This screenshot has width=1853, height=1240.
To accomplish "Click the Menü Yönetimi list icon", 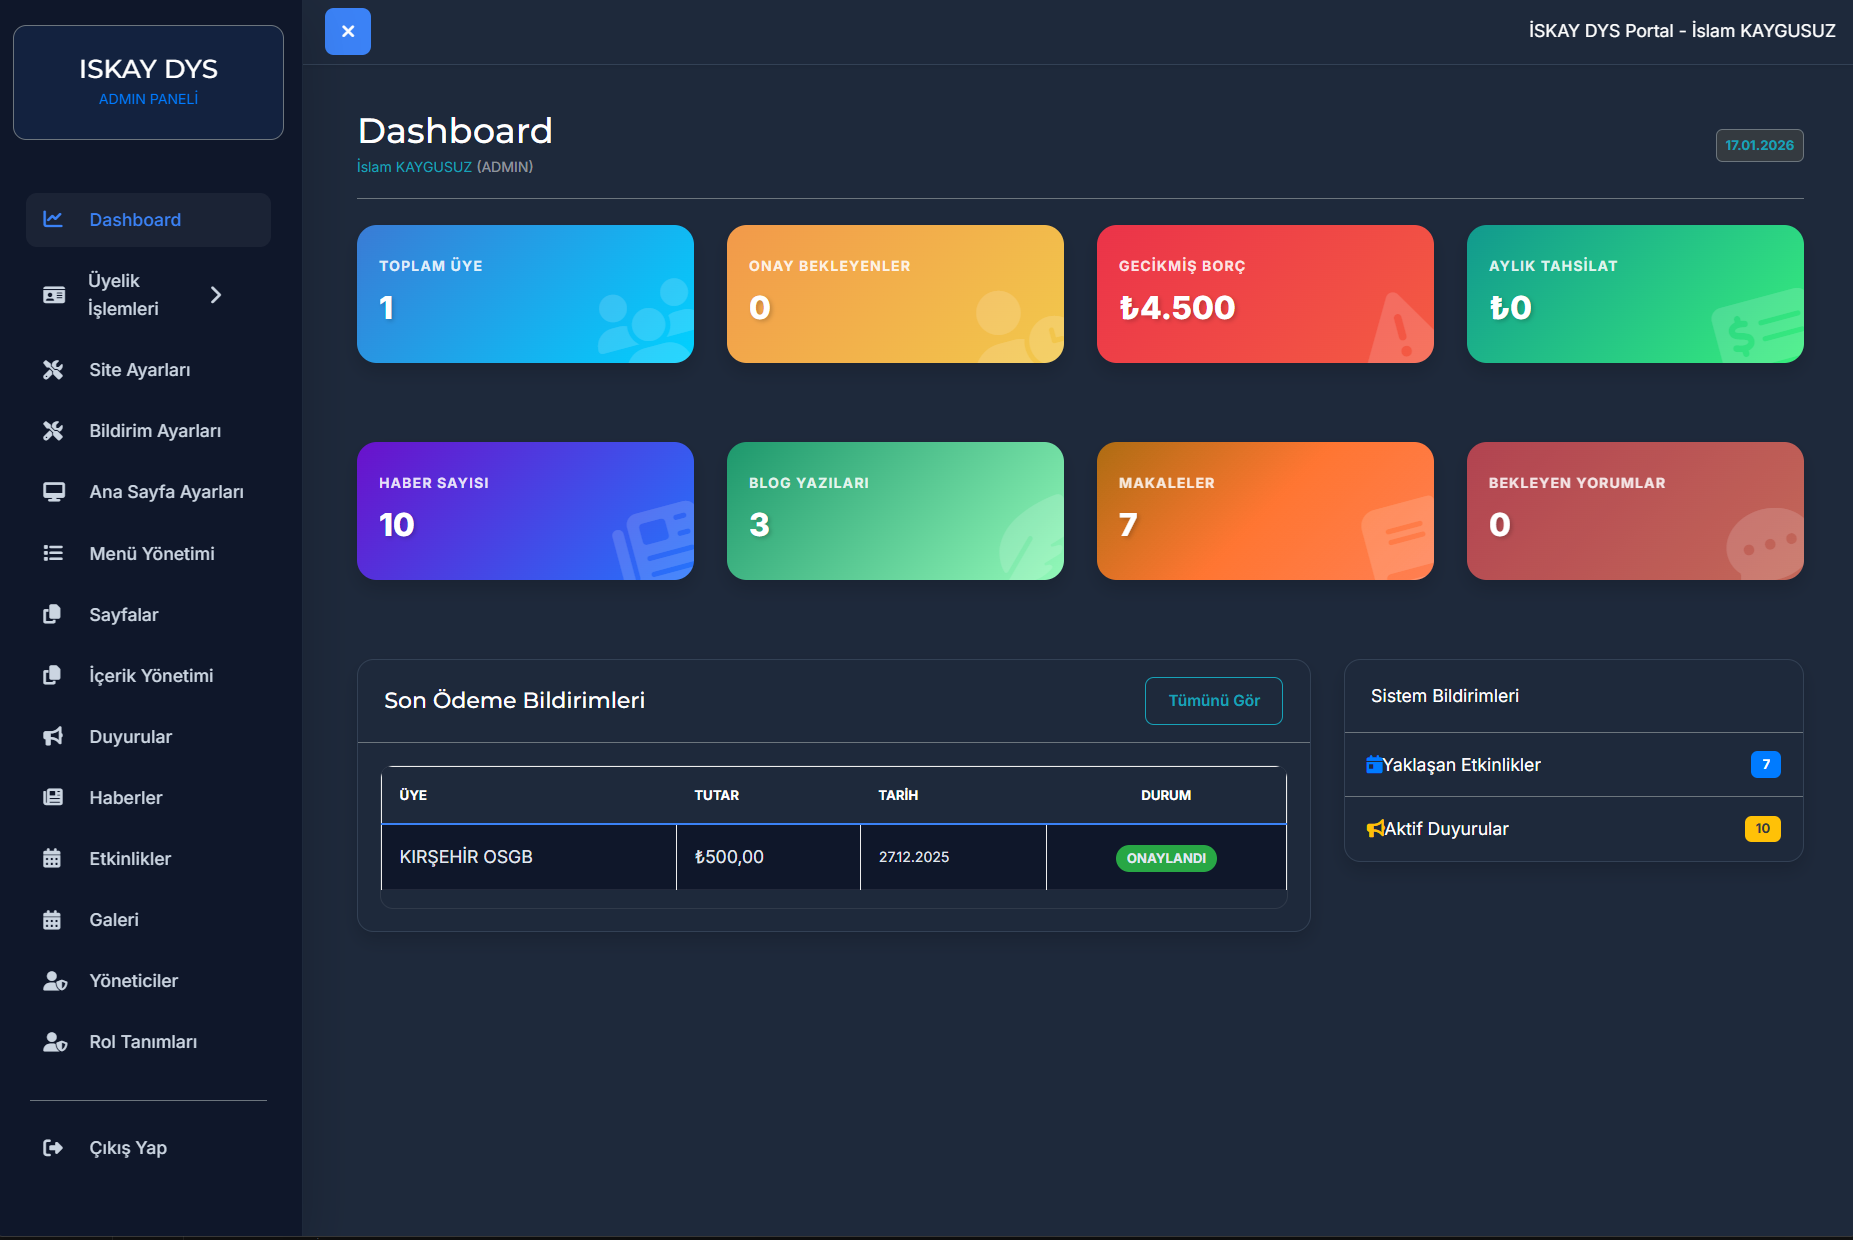I will tap(53, 553).
